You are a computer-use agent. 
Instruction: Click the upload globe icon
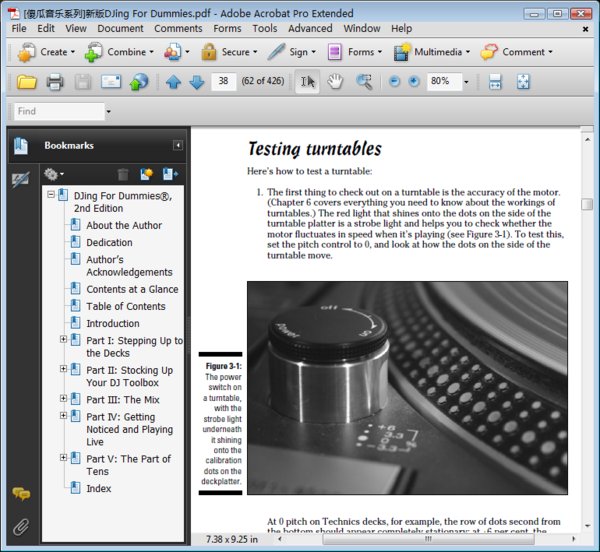coord(139,81)
